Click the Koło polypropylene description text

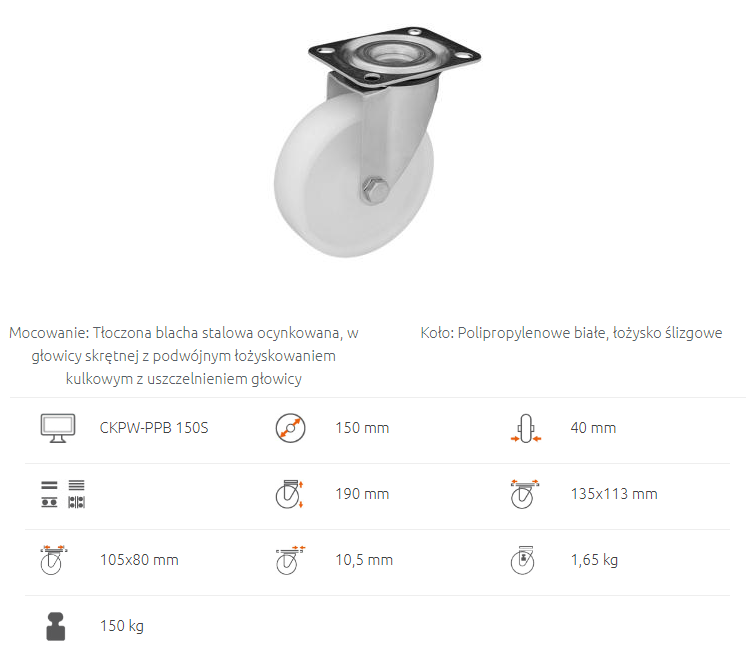pos(571,333)
